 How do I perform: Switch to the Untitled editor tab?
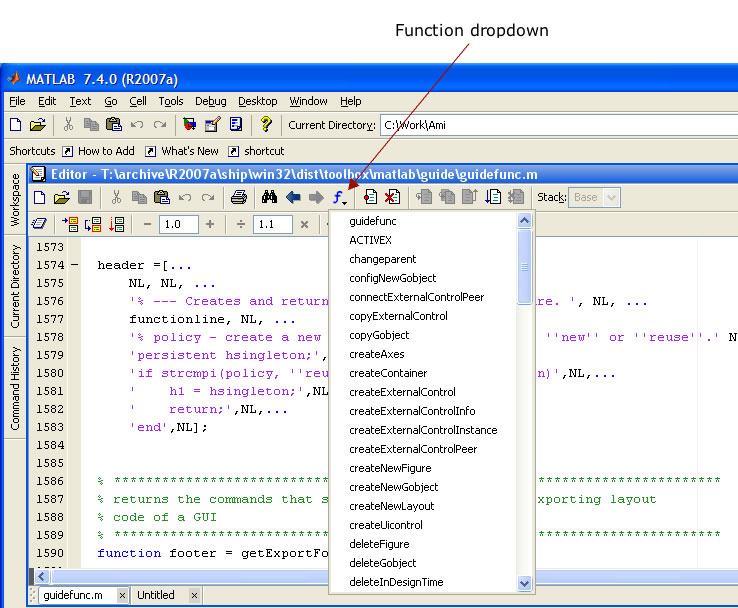pos(156,595)
